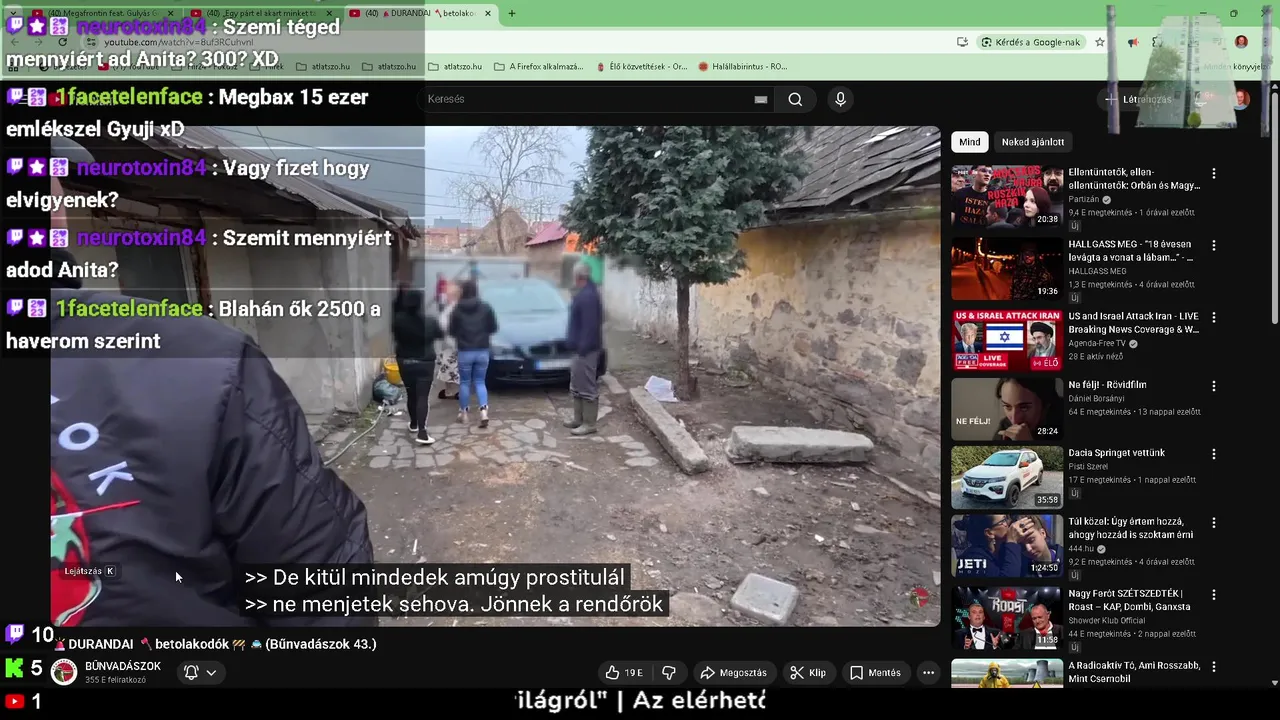
Task: Open Élő közvetítések bookmark
Action: (642, 66)
